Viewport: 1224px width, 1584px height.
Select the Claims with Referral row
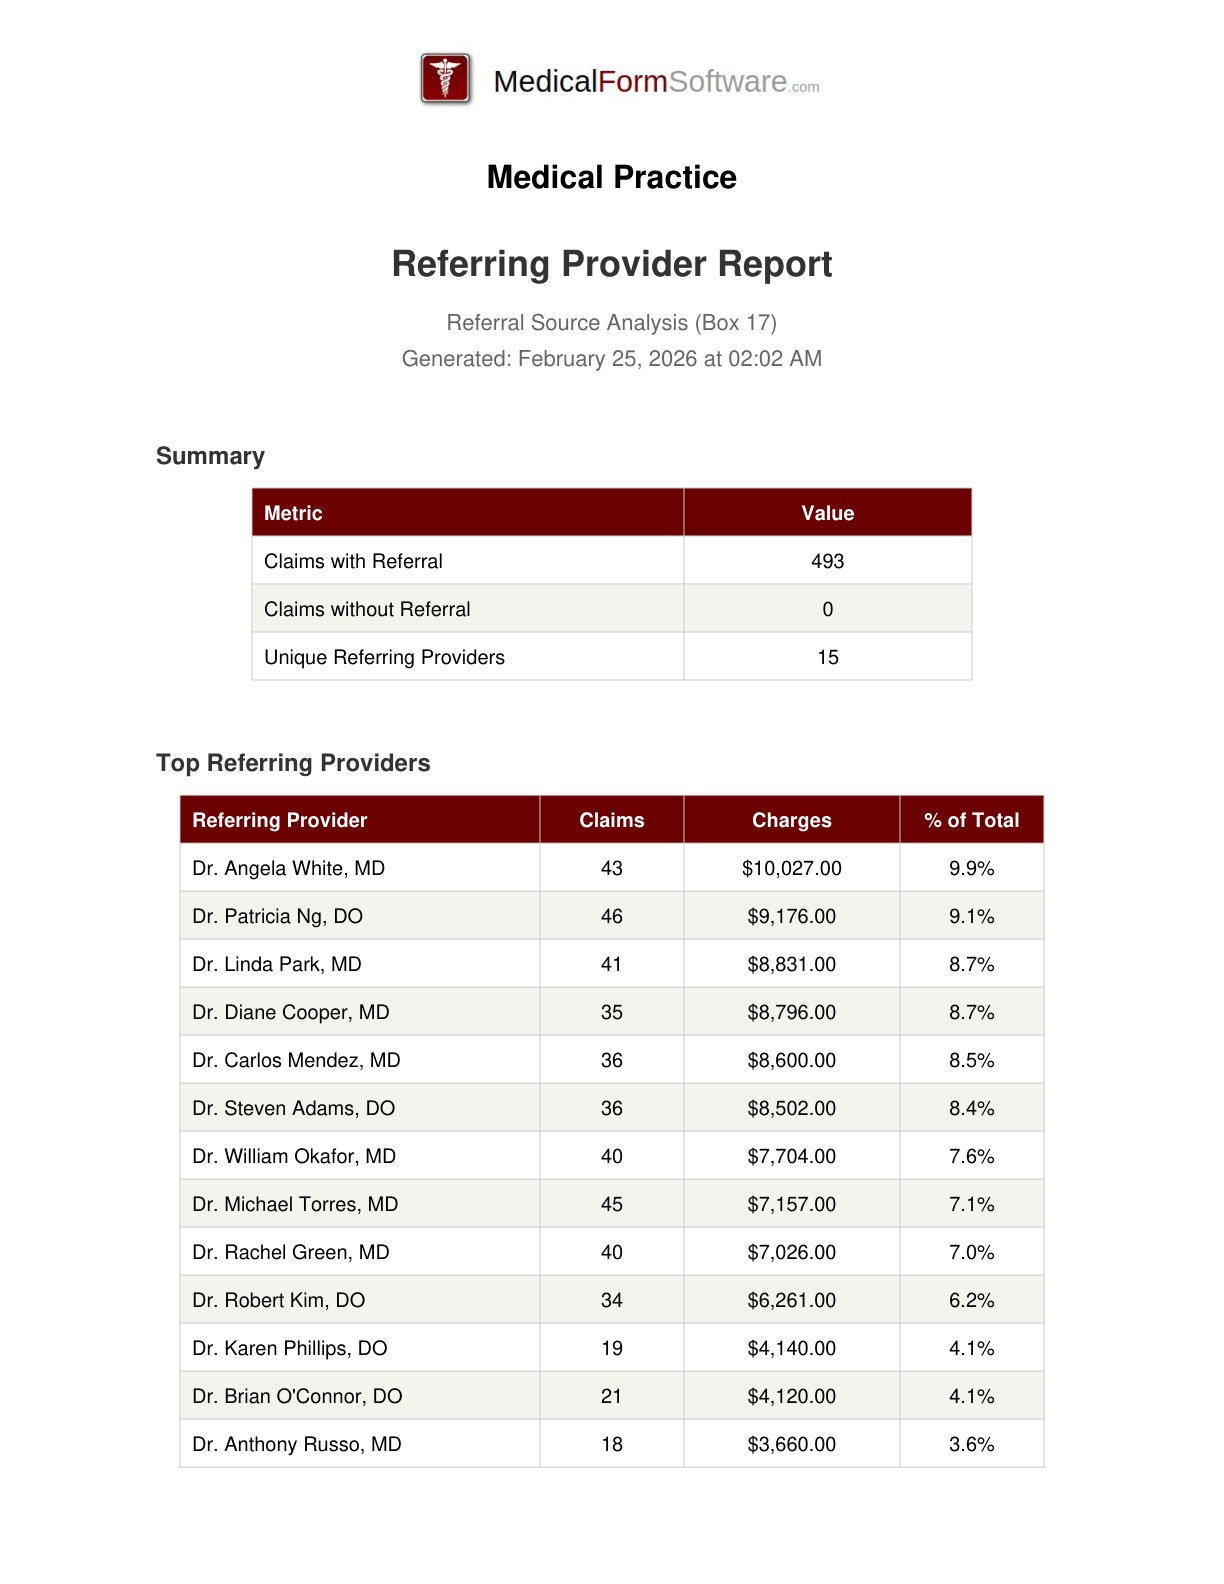(353, 561)
